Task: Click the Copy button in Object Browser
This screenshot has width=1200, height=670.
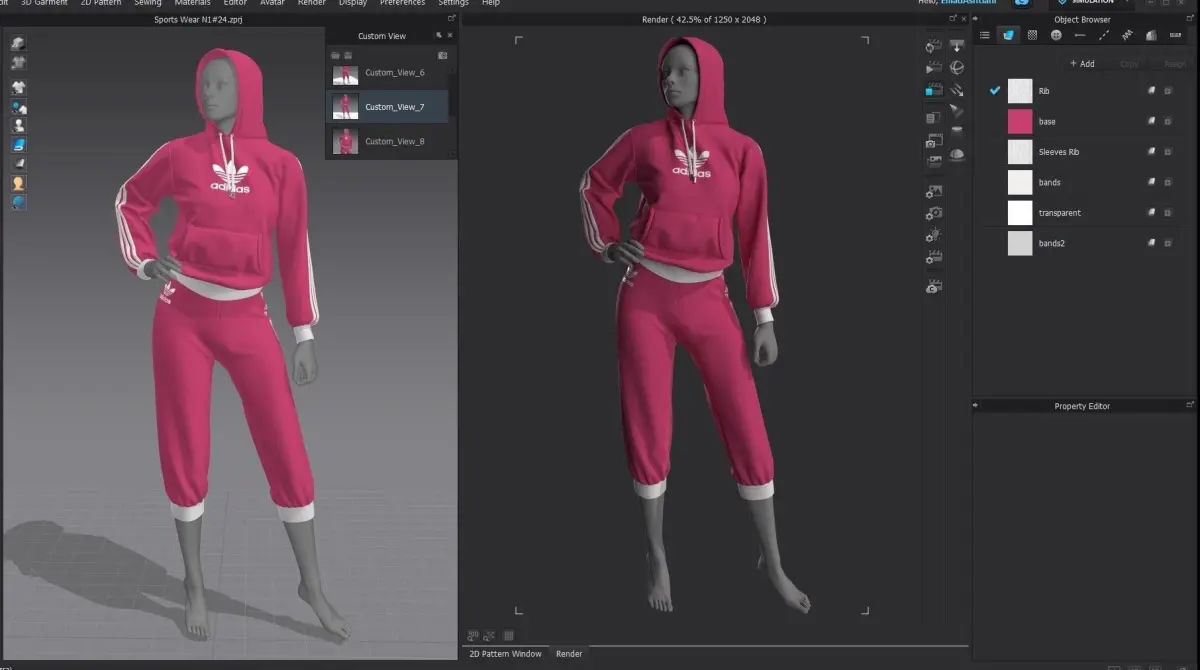Action: tap(1129, 63)
